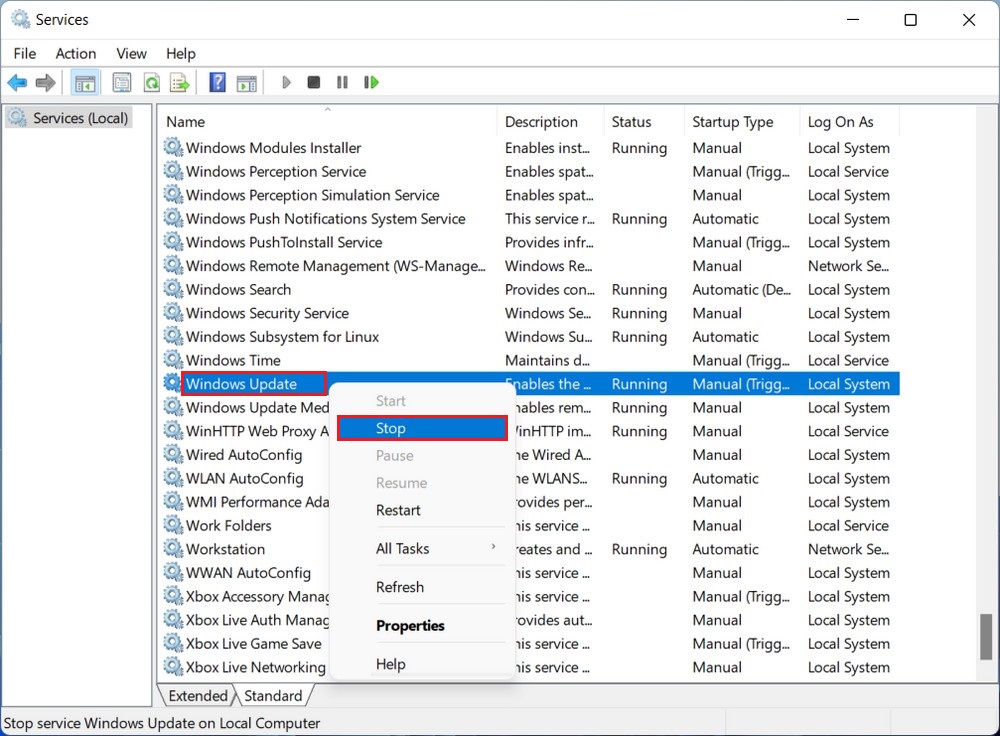
Task: Sort by the Status column header
Action: point(643,121)
